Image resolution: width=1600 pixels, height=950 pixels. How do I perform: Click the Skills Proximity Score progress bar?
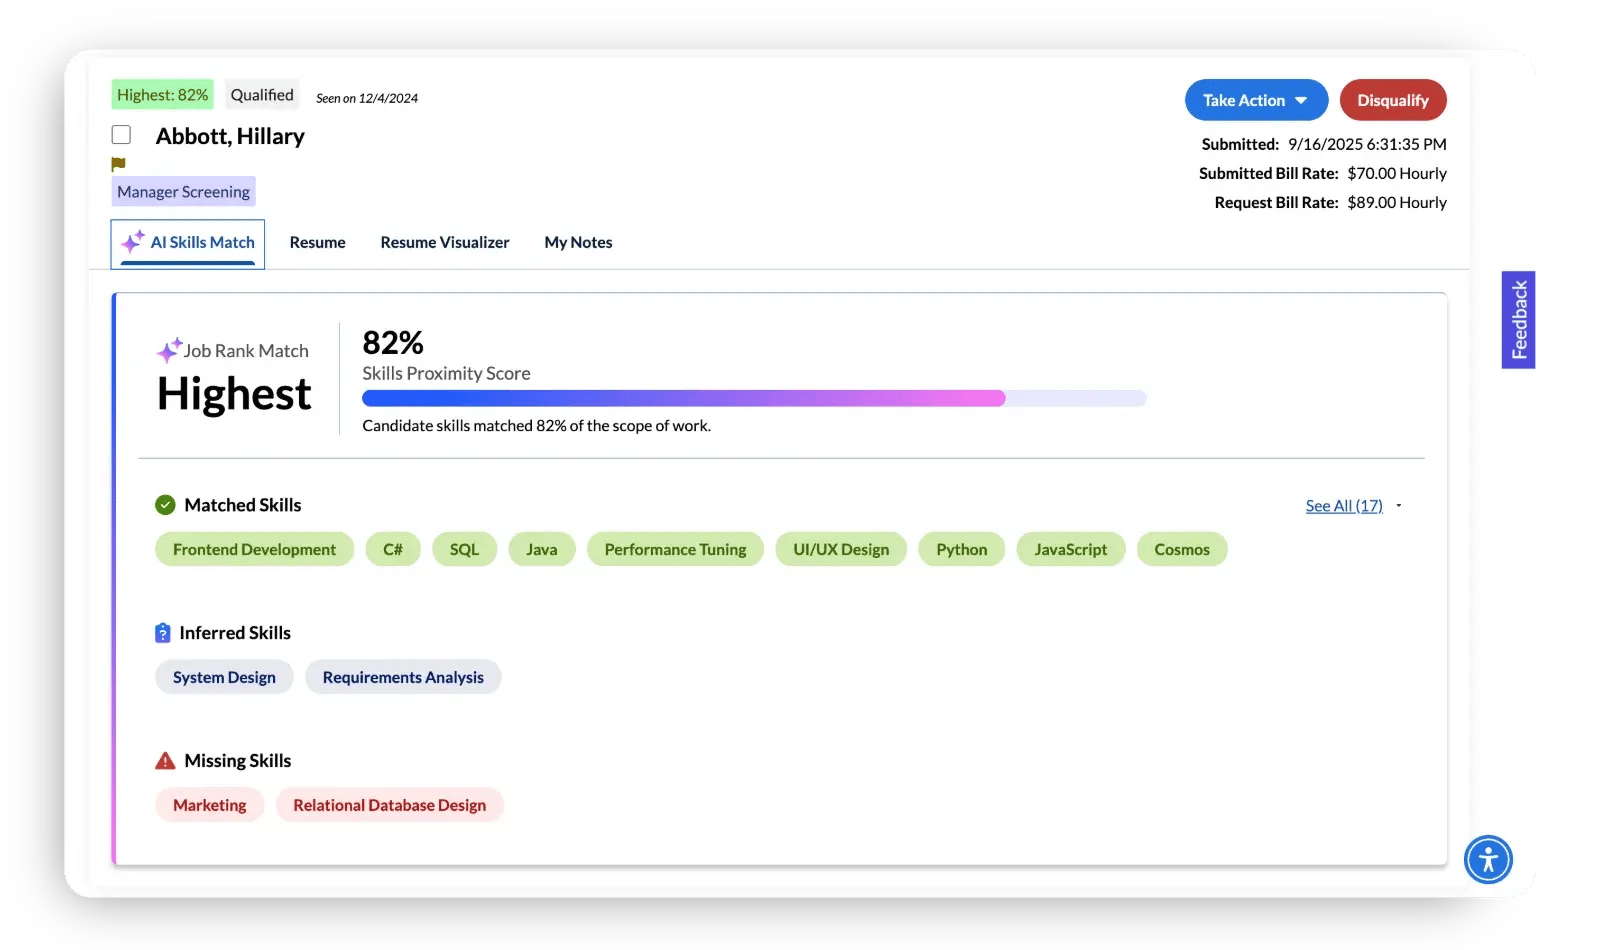pos(753,398)
